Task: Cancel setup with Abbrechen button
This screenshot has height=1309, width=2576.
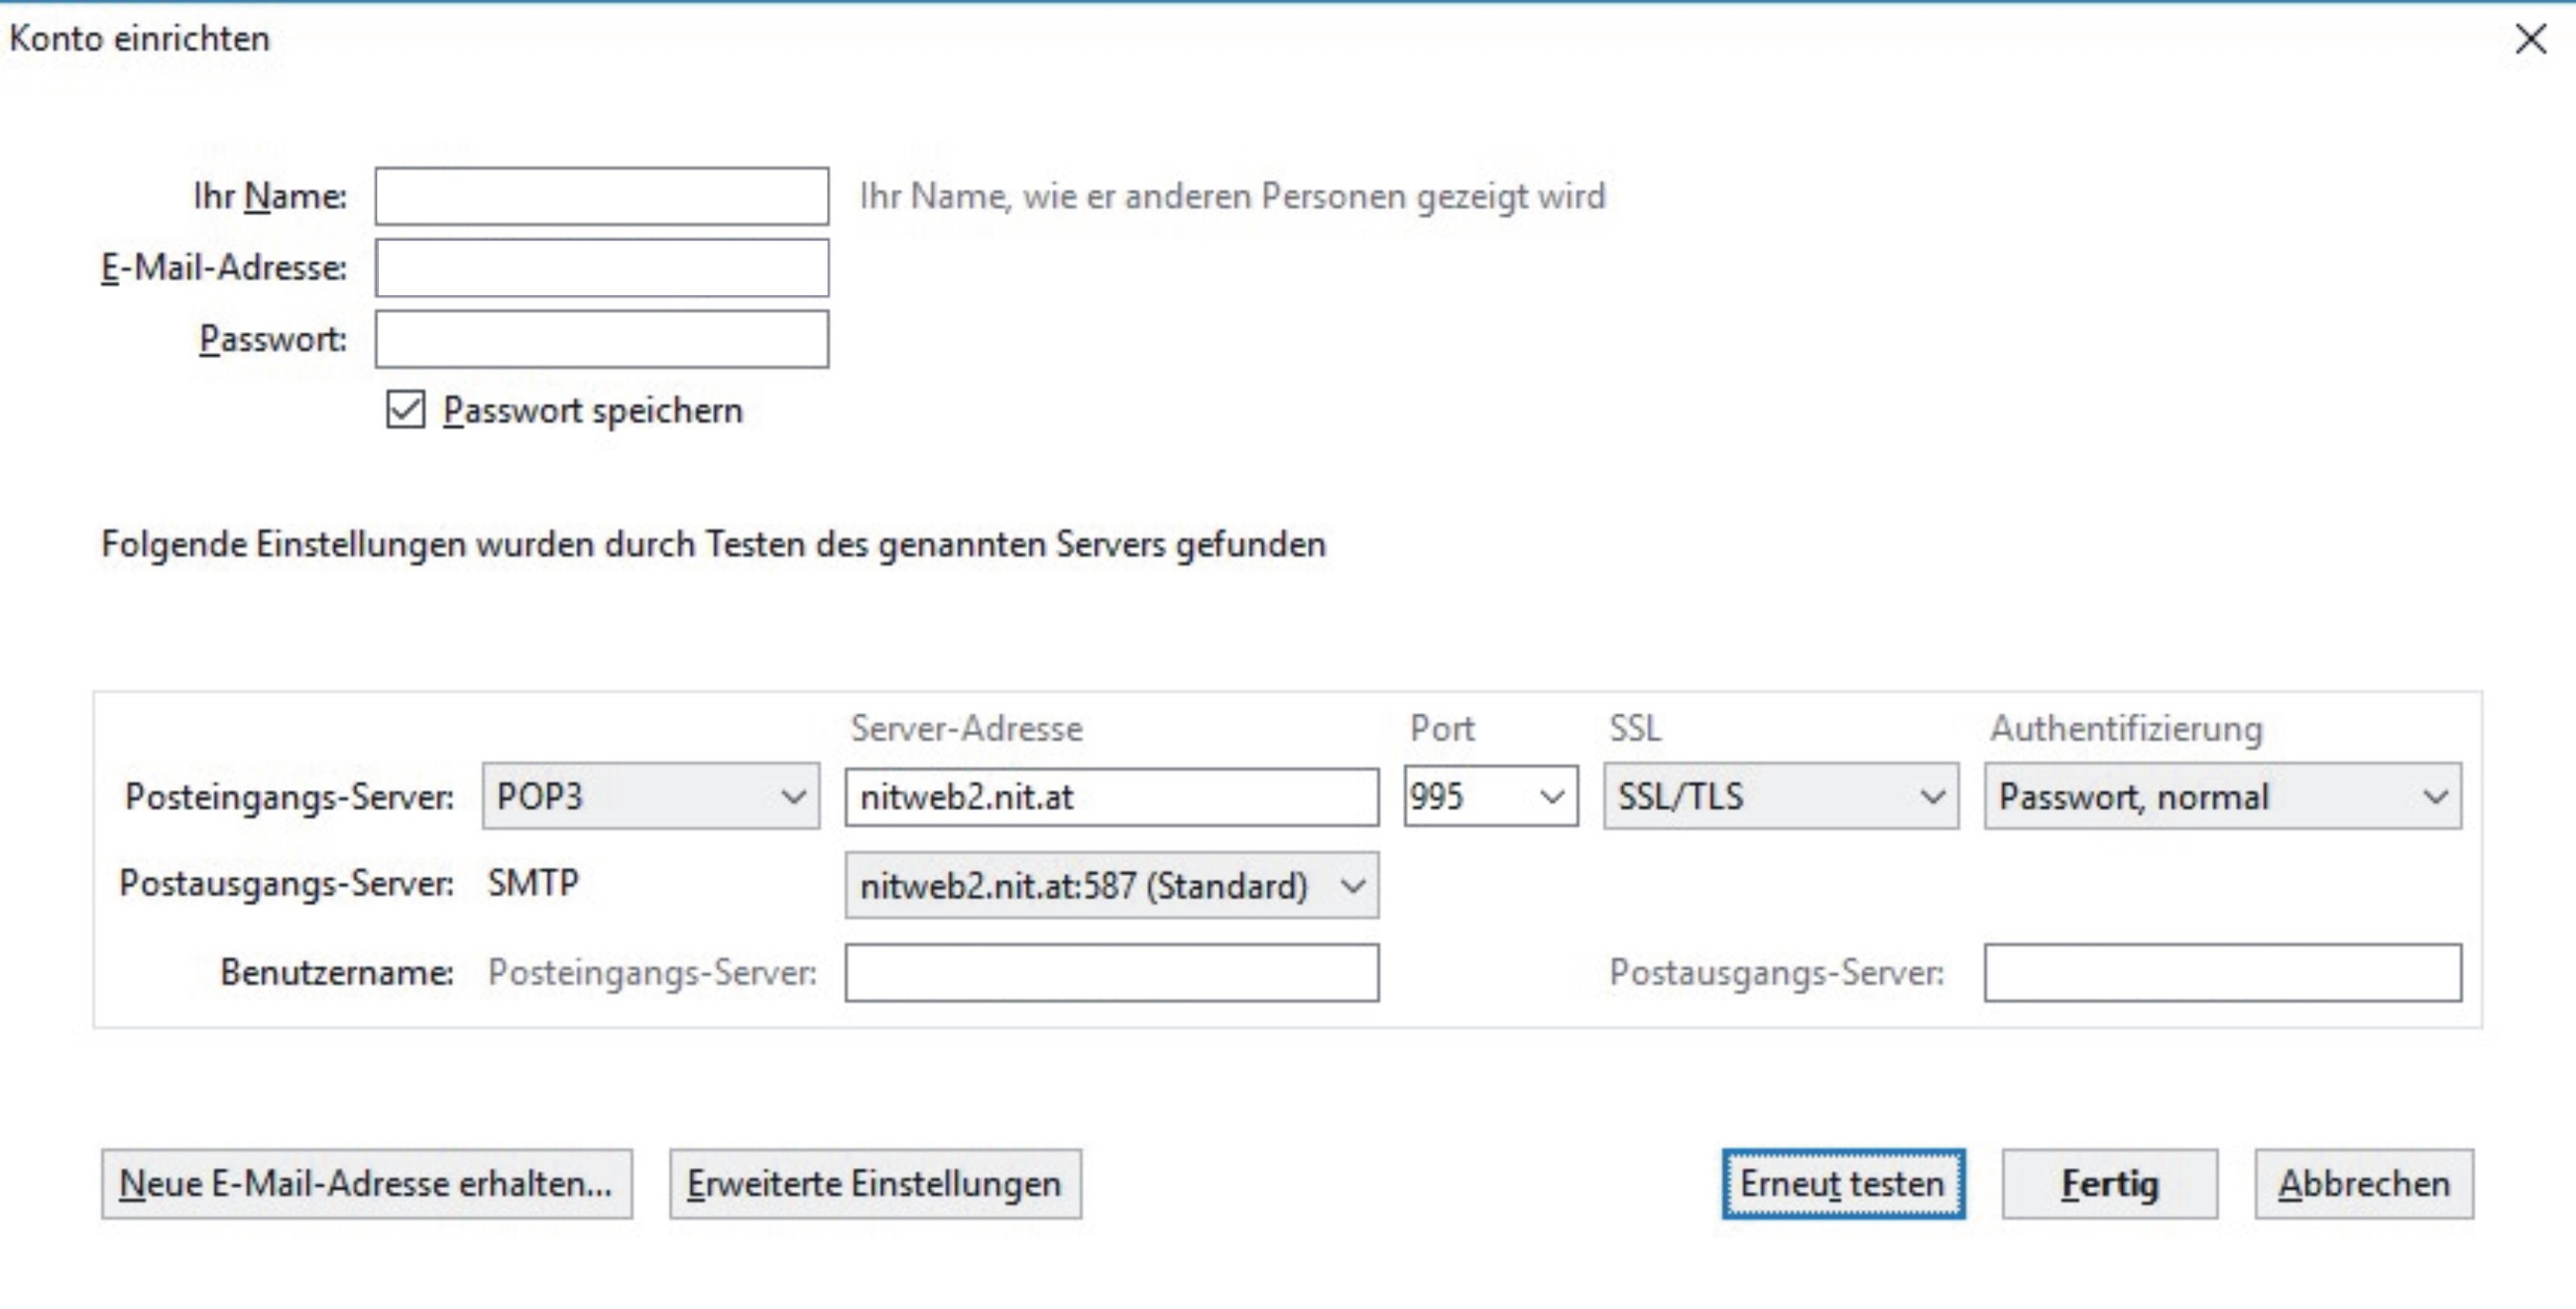Action: click(x=2364, y=1184)
